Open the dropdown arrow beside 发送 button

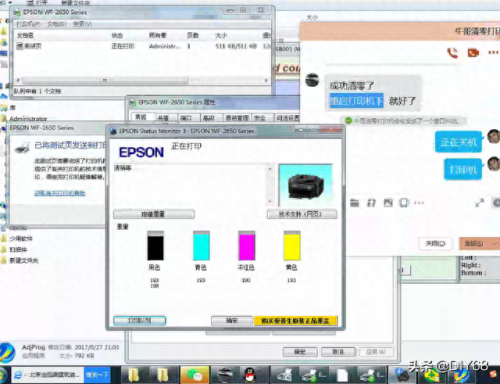pos(494,244)
